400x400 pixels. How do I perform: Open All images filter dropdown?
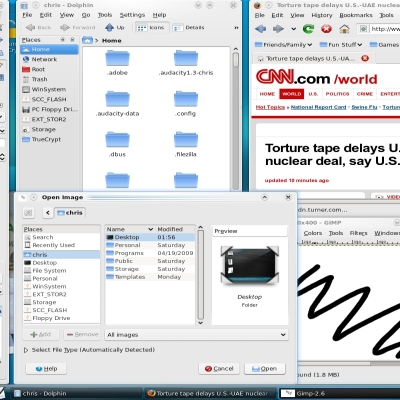click(196, 335)
